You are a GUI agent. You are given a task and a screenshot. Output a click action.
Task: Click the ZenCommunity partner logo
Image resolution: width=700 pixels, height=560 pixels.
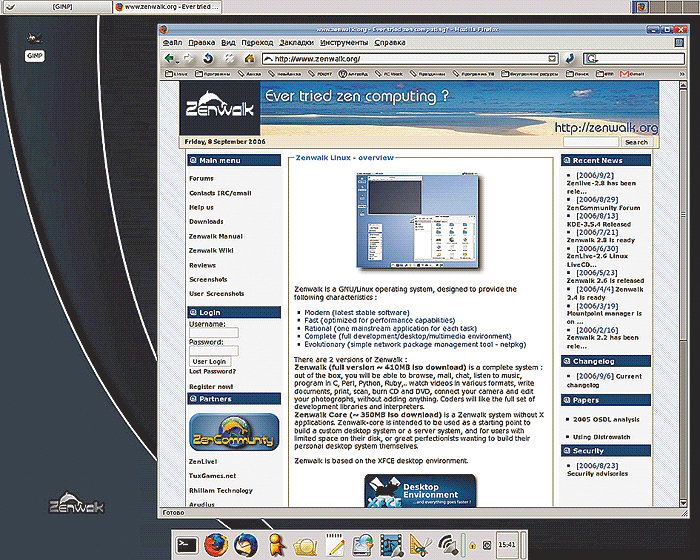[234, 432]
